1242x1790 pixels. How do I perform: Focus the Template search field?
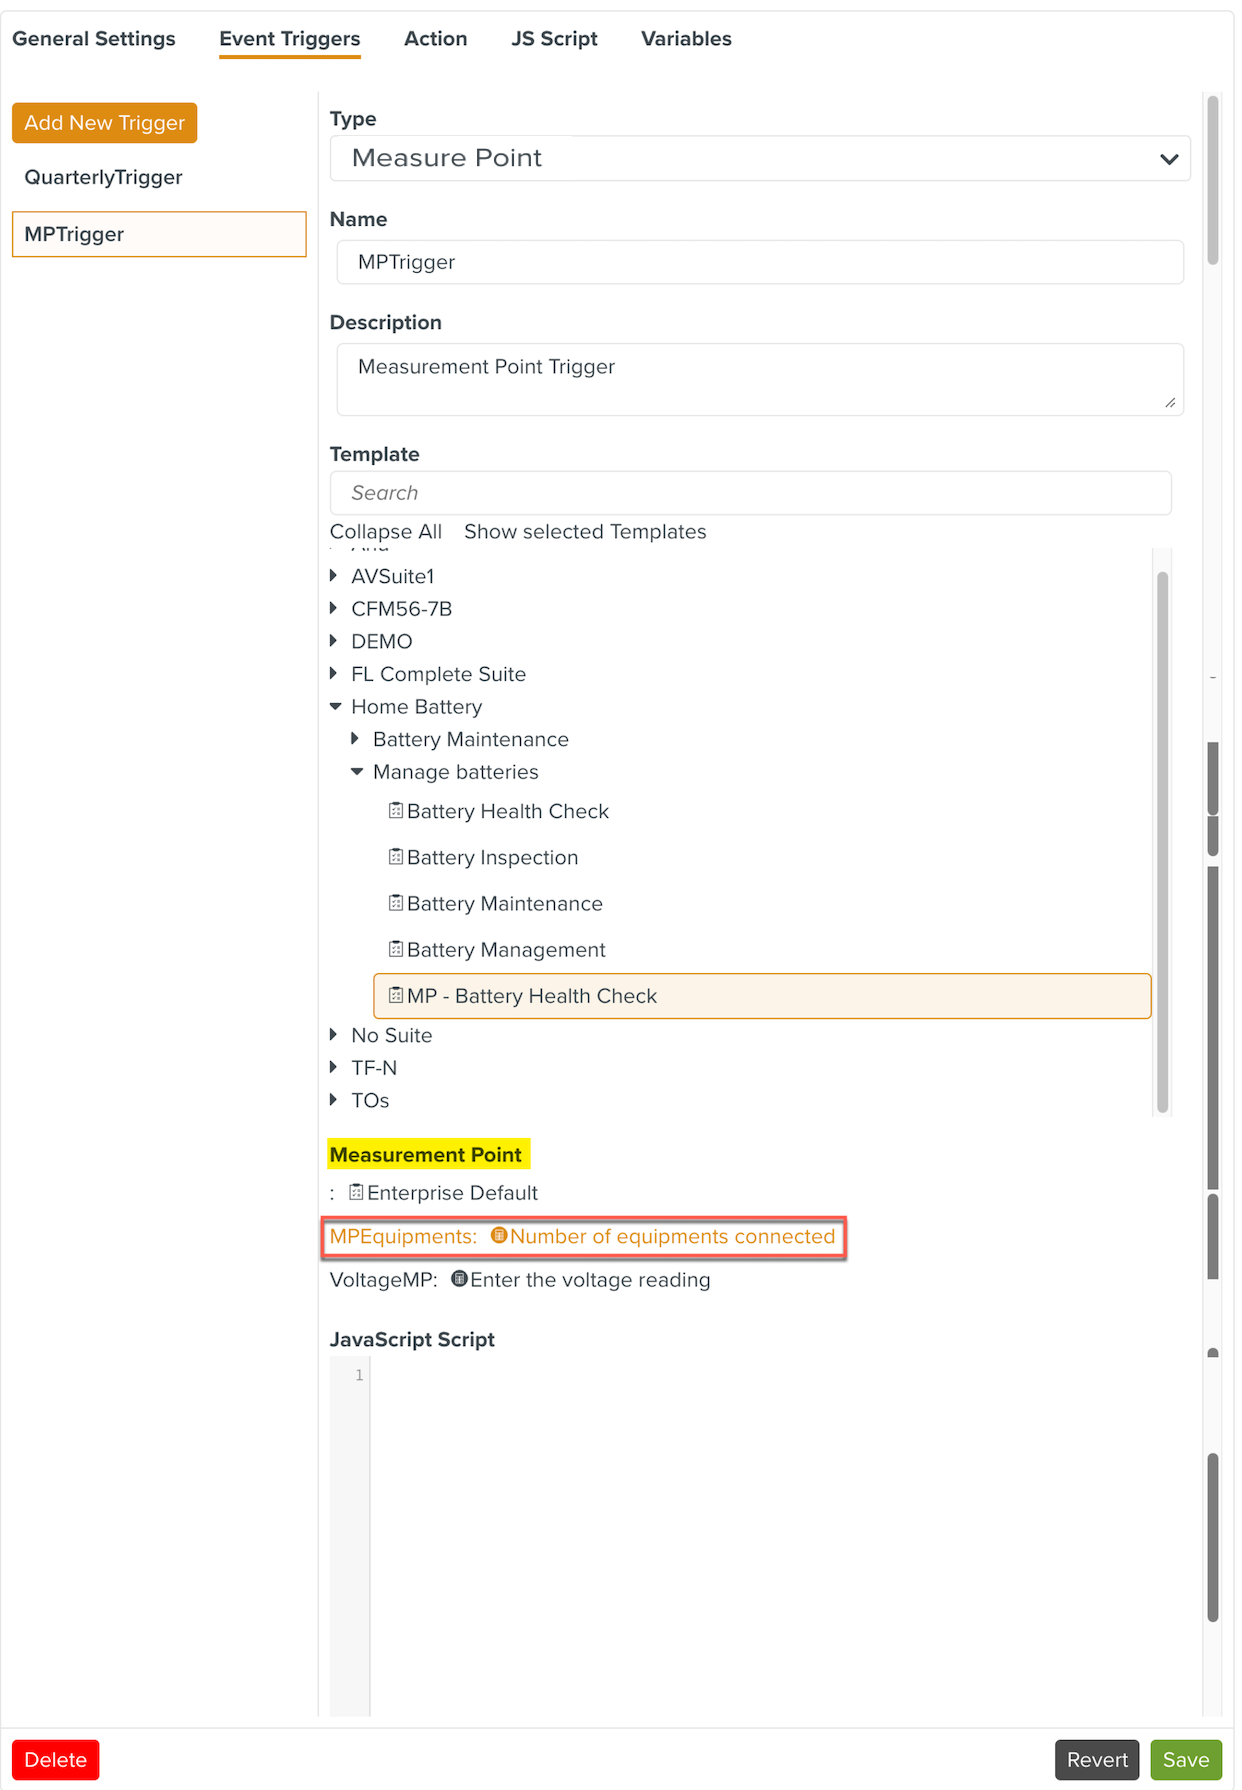(750, 493)
